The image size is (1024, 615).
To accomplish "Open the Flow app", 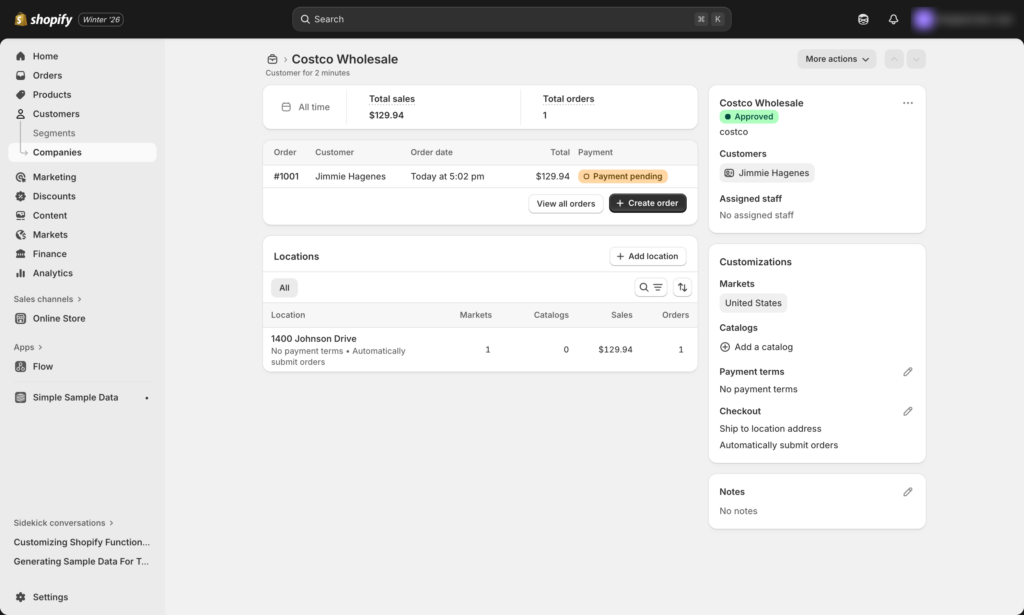I will [x=82, y=367].
